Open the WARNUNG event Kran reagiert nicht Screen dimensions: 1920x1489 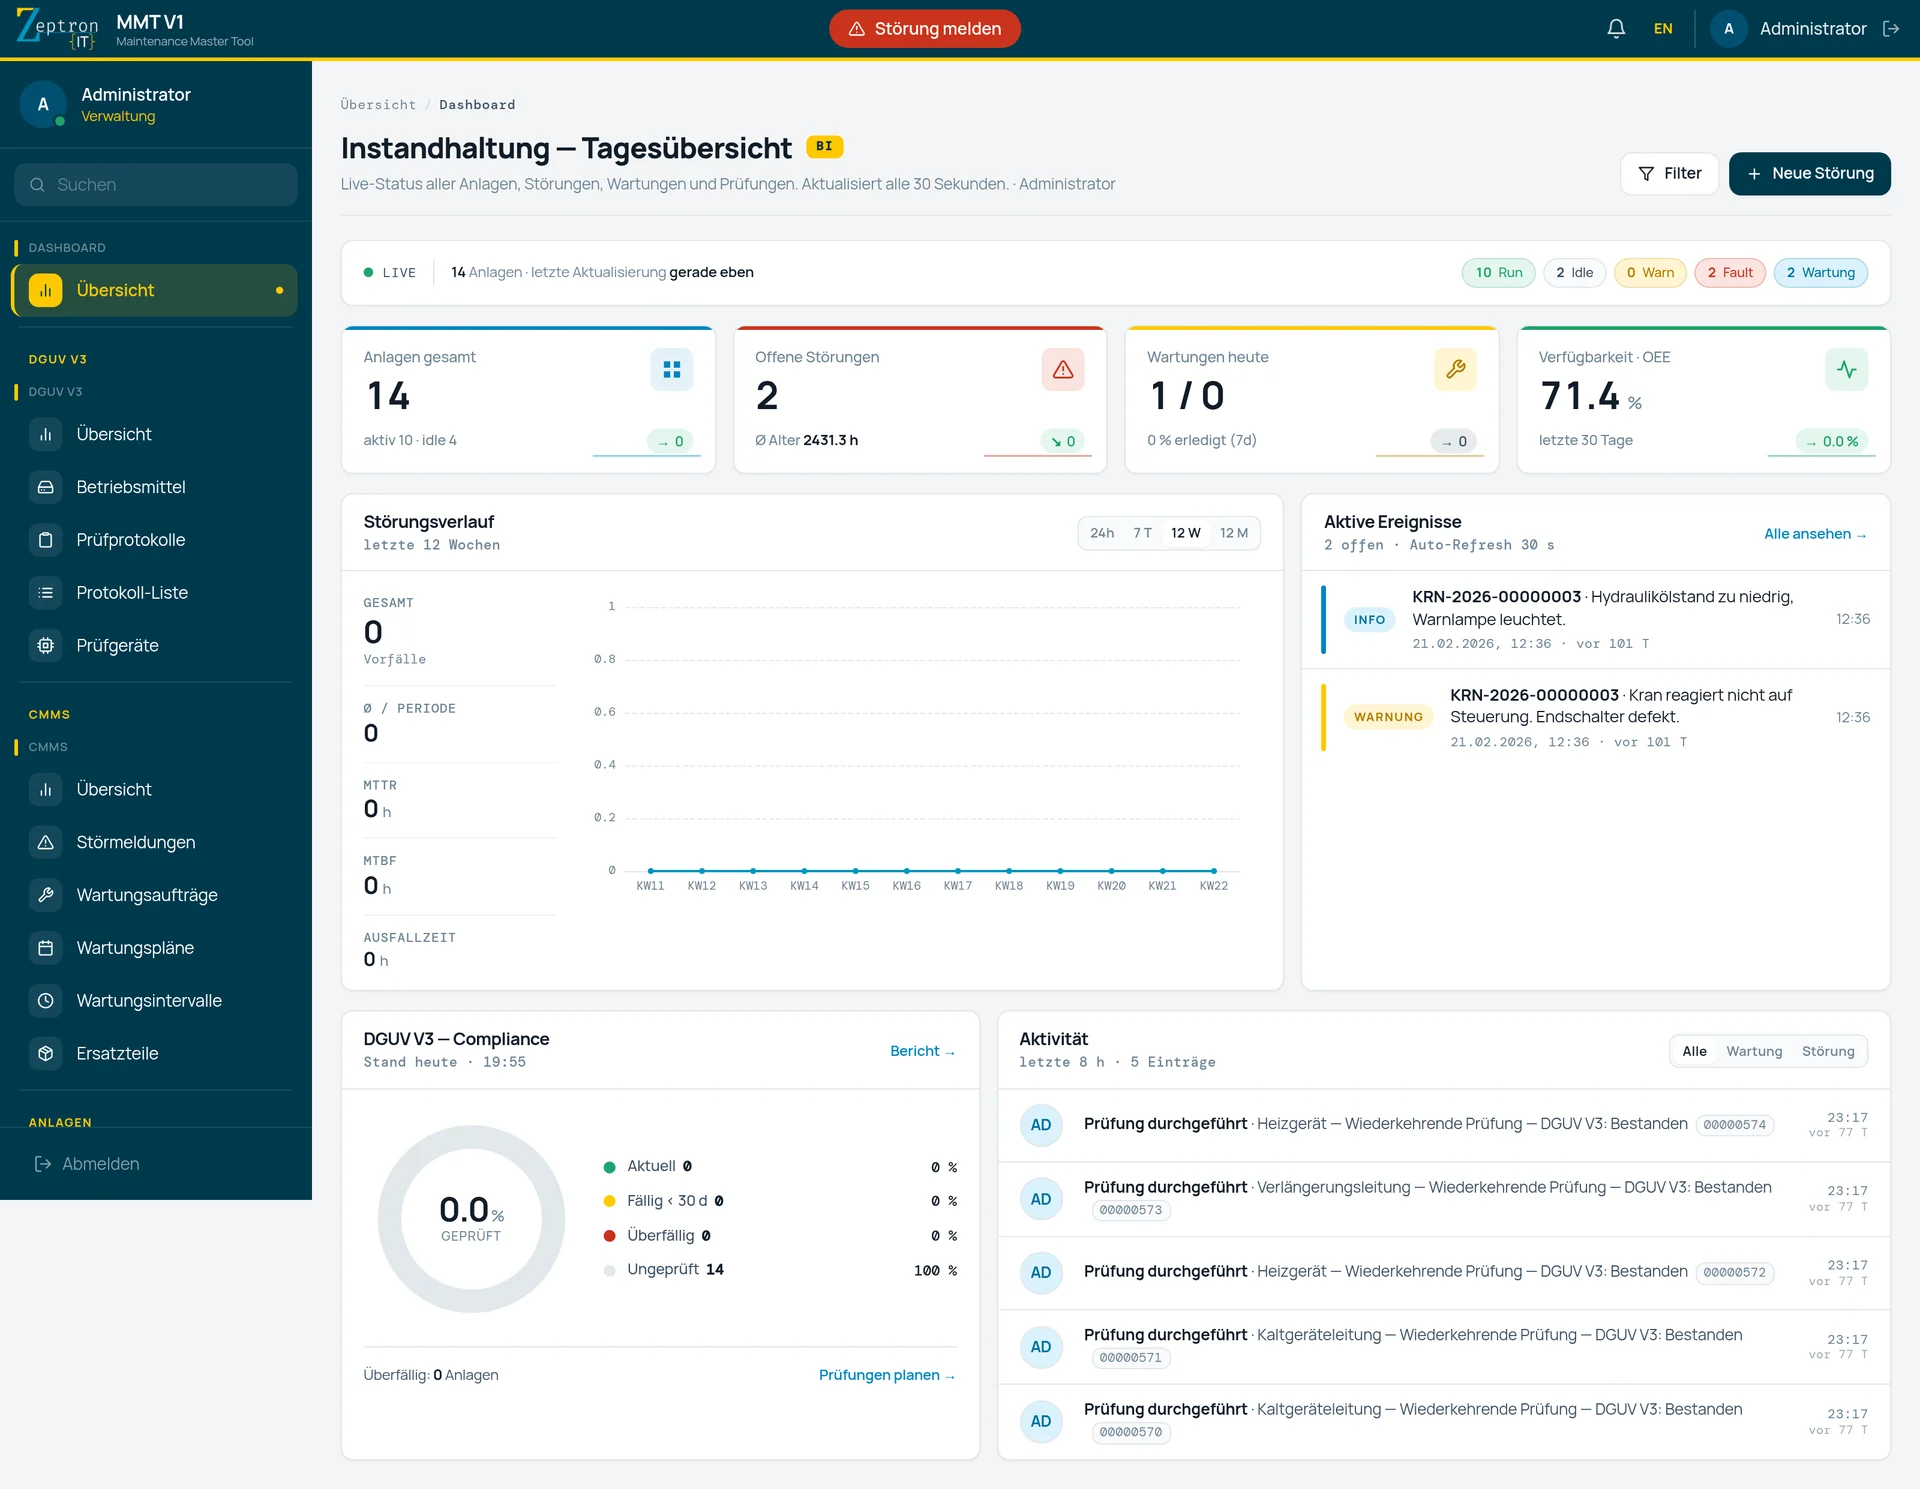point(1595,718)
